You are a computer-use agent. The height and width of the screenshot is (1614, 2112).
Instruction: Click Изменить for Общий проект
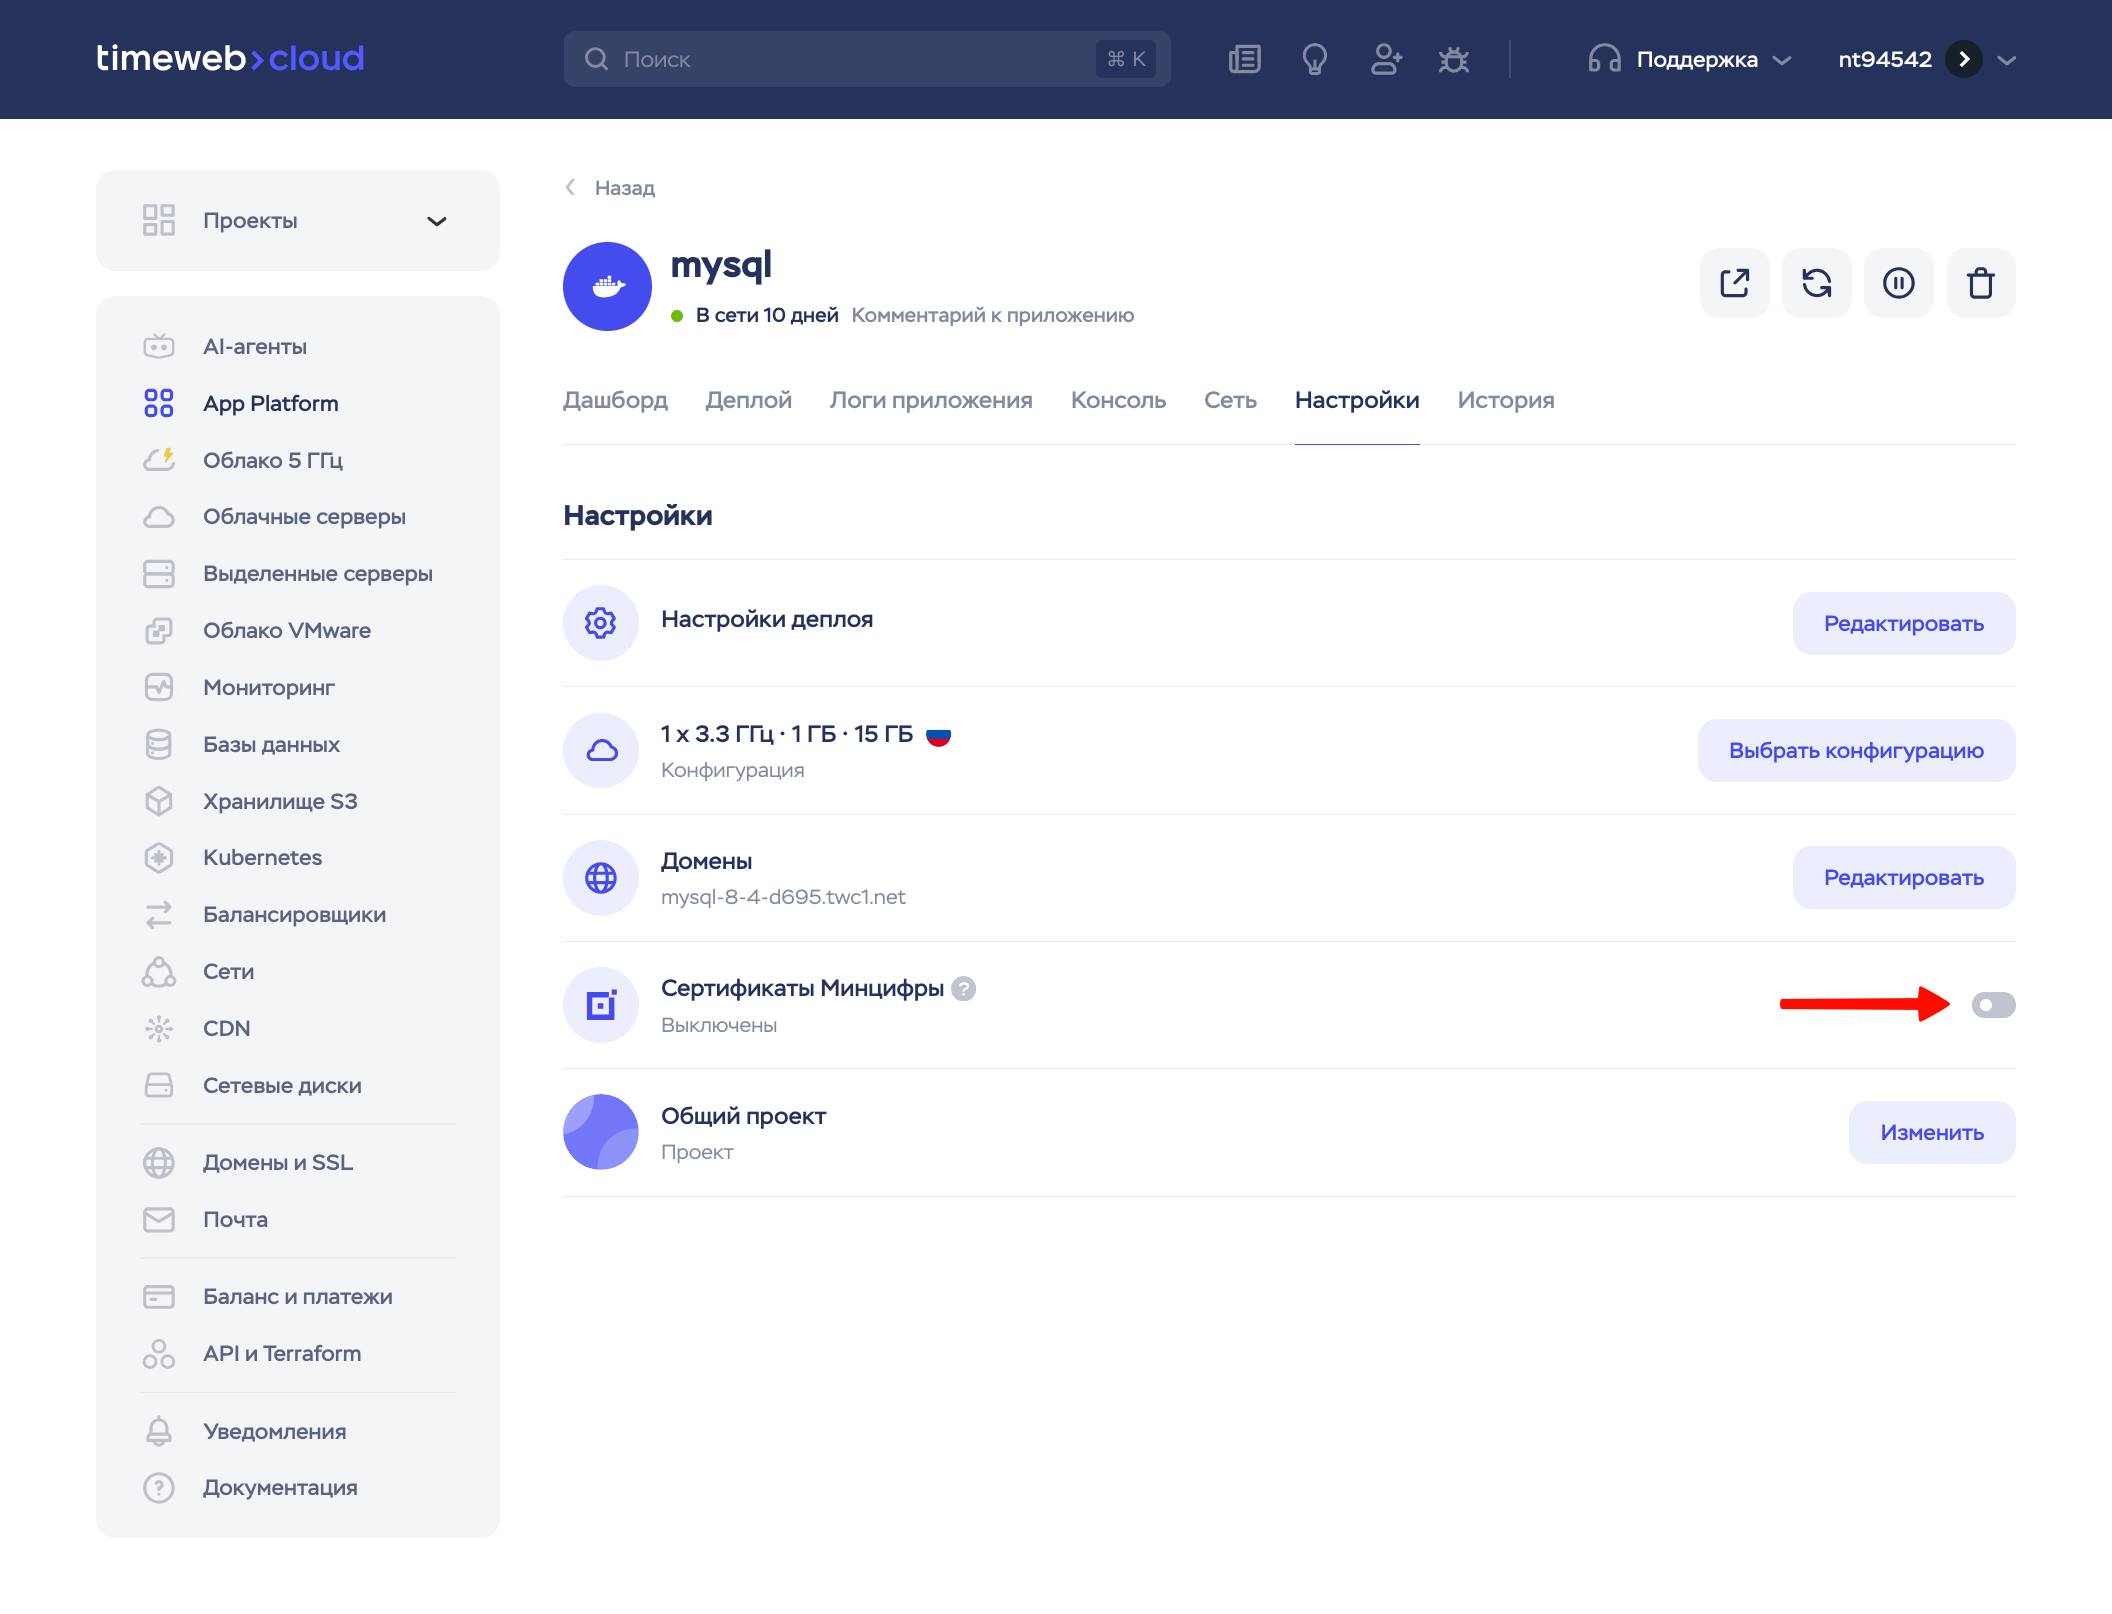1932,1132
